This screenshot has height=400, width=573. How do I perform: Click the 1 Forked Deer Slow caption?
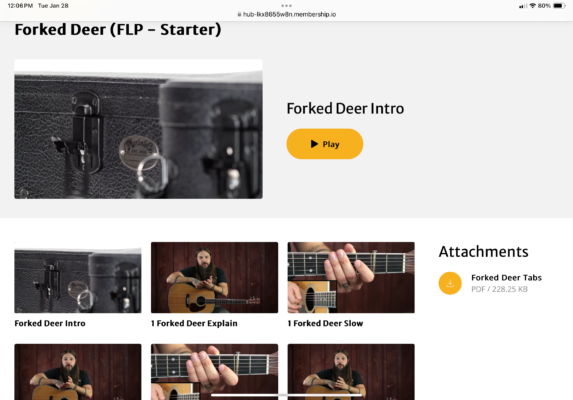pos(325,323)
